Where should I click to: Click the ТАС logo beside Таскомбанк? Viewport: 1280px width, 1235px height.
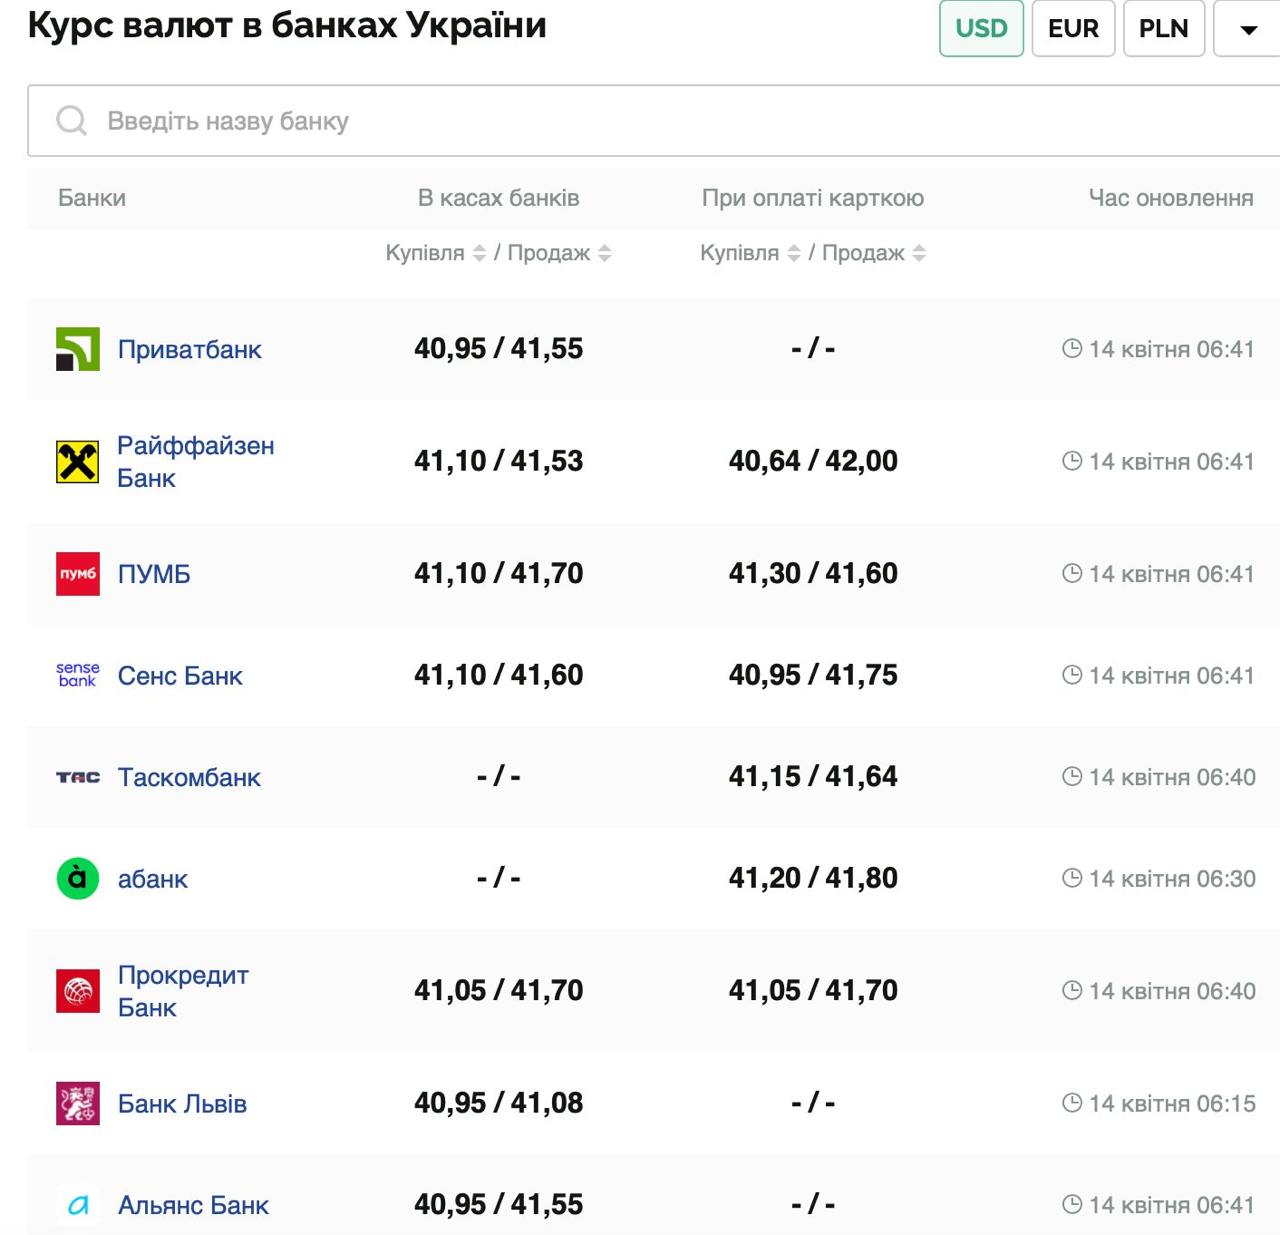click(77, 777)
